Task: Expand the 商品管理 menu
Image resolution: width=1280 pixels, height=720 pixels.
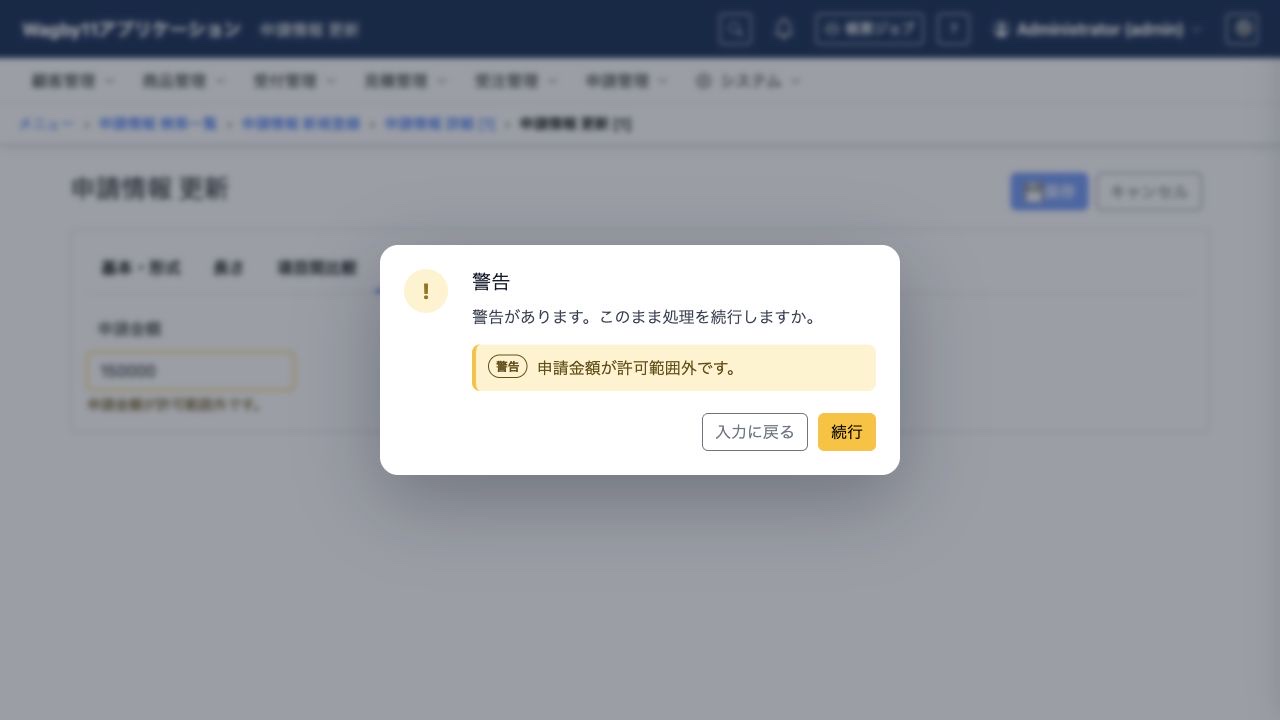Action: (184, 81)
